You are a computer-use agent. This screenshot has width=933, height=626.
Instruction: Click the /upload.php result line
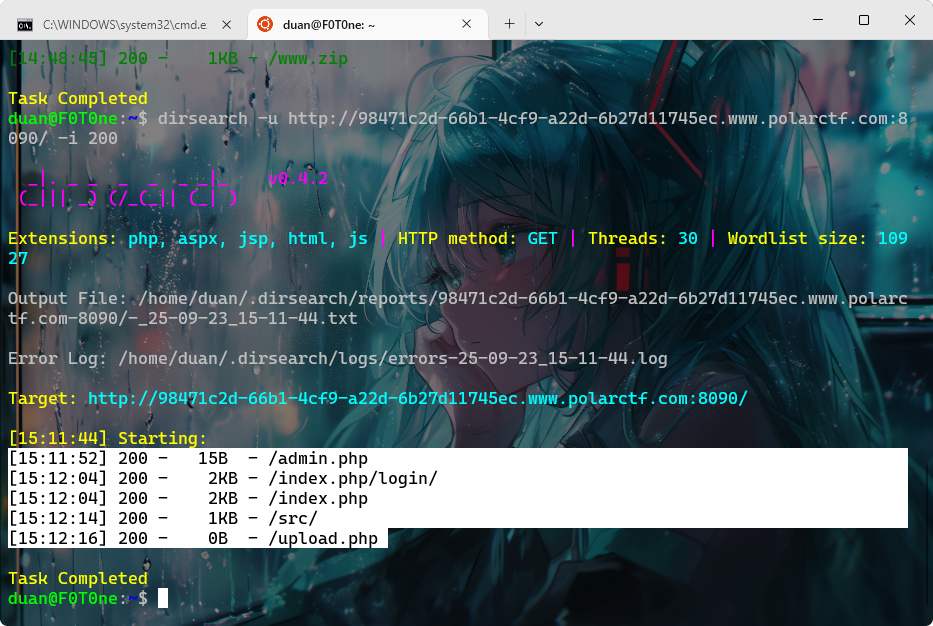click(x=193, y=538)
